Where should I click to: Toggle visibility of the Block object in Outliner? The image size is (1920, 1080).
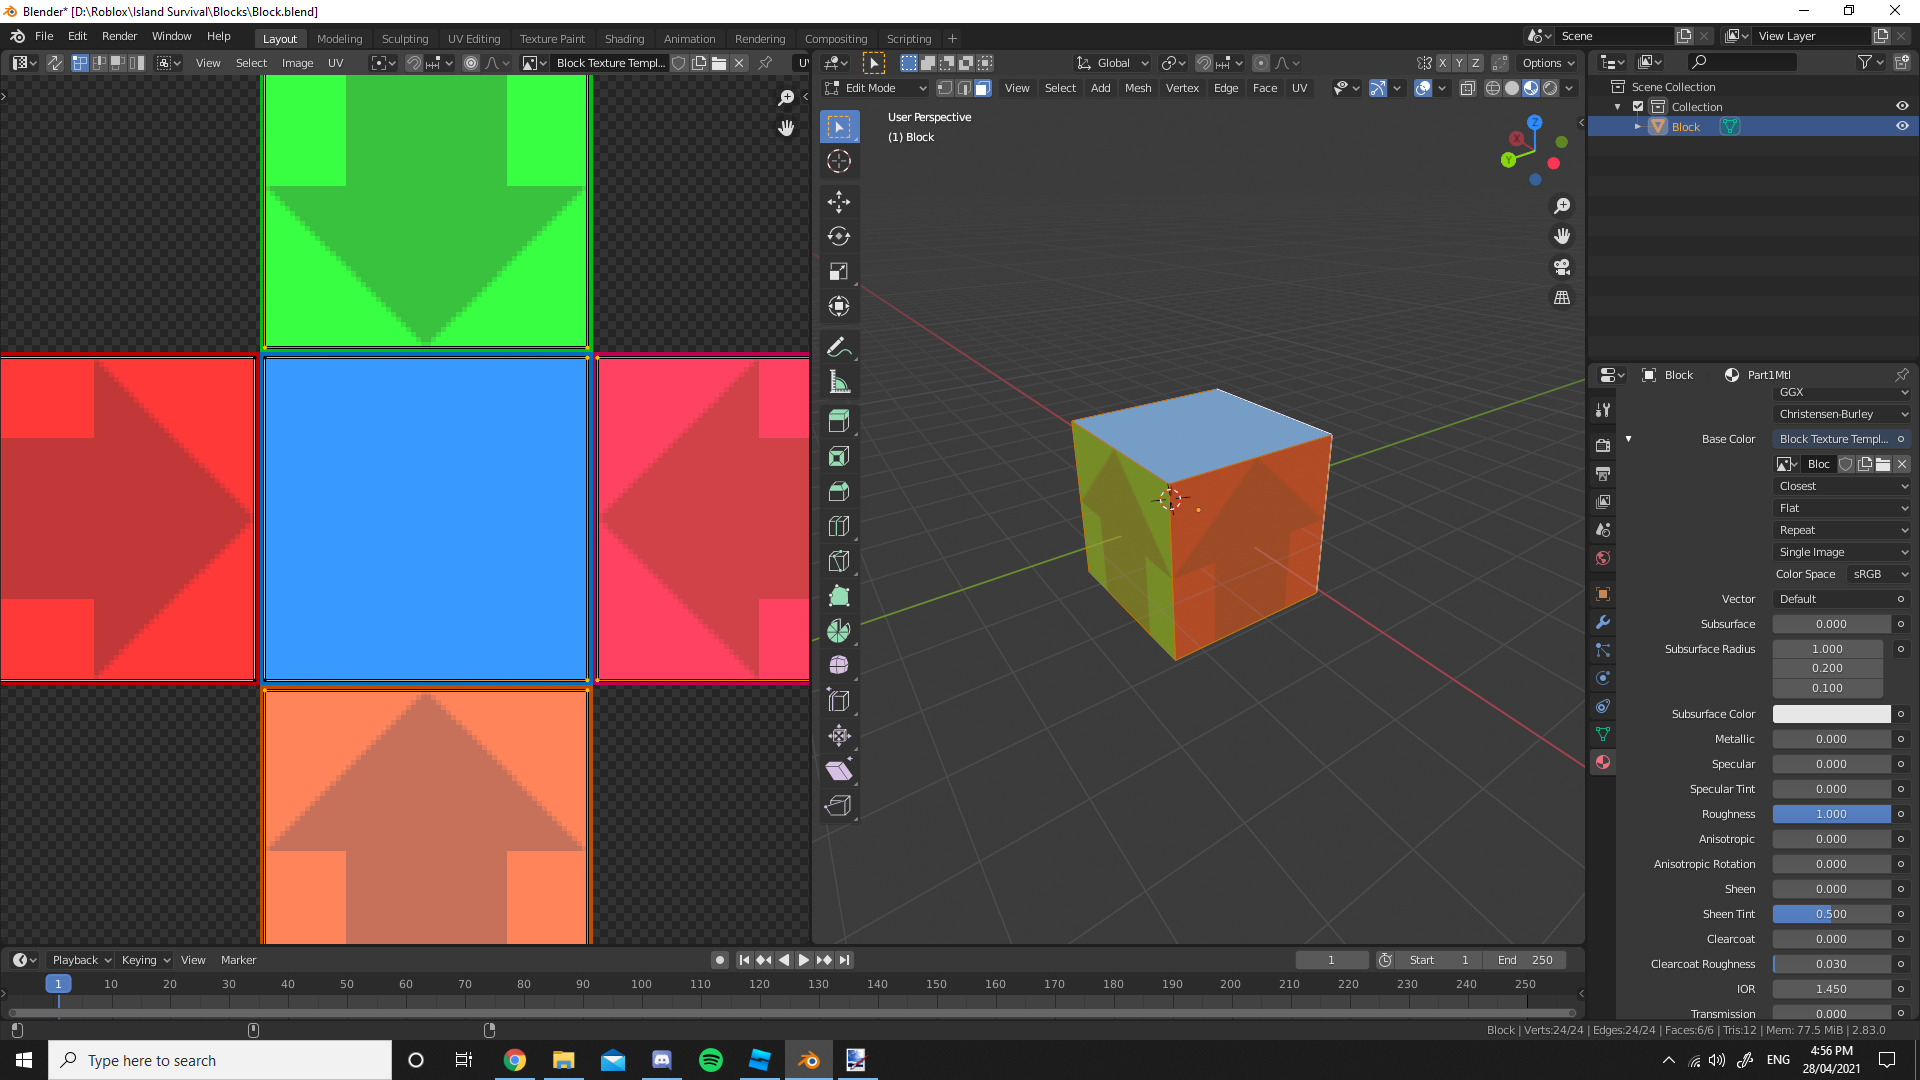(1903, 126)
